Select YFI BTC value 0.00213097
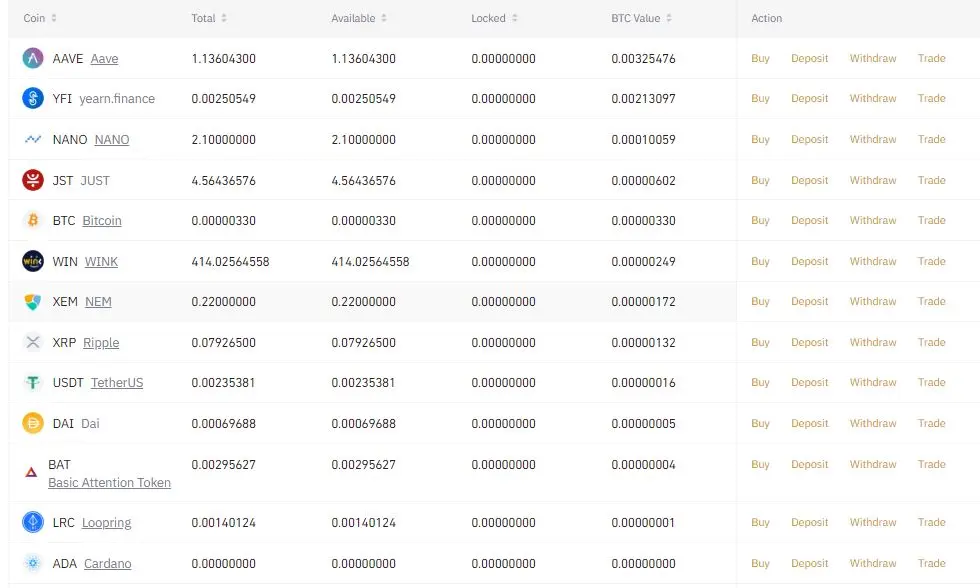The image size is (980, 588). 643,99
